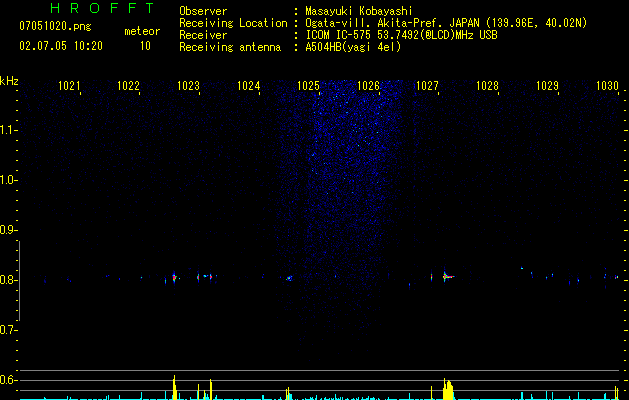
Task: Click the yellow power peak before 1023
Action: click(174, 388)
